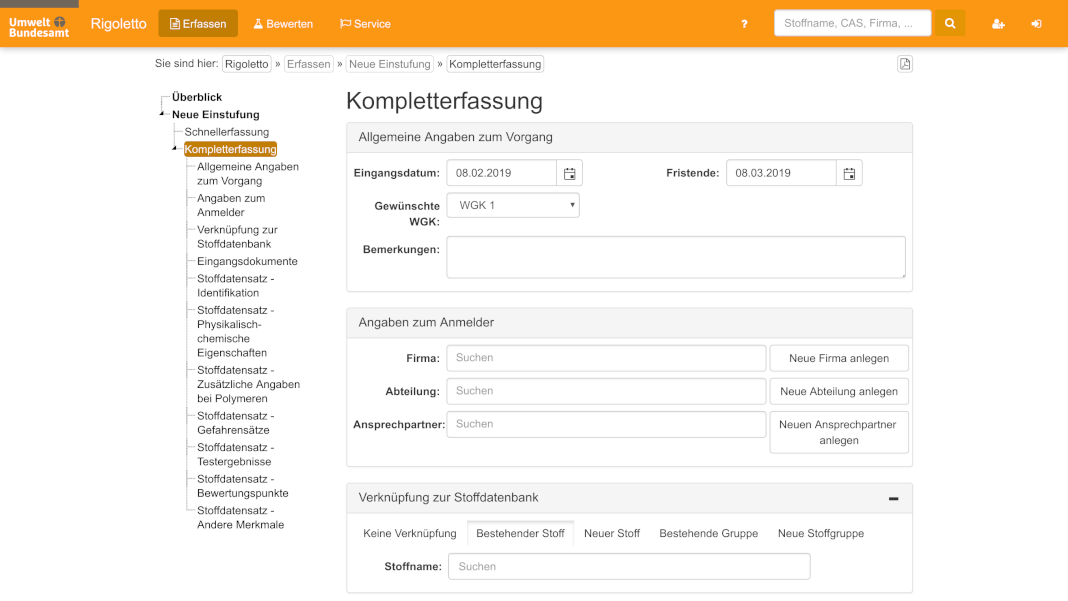This screenshot has width=1068, height=601.
Task: Jump to Verknüpfung zur Stoffdatenbank in sidebar
Action: (237, 236)
